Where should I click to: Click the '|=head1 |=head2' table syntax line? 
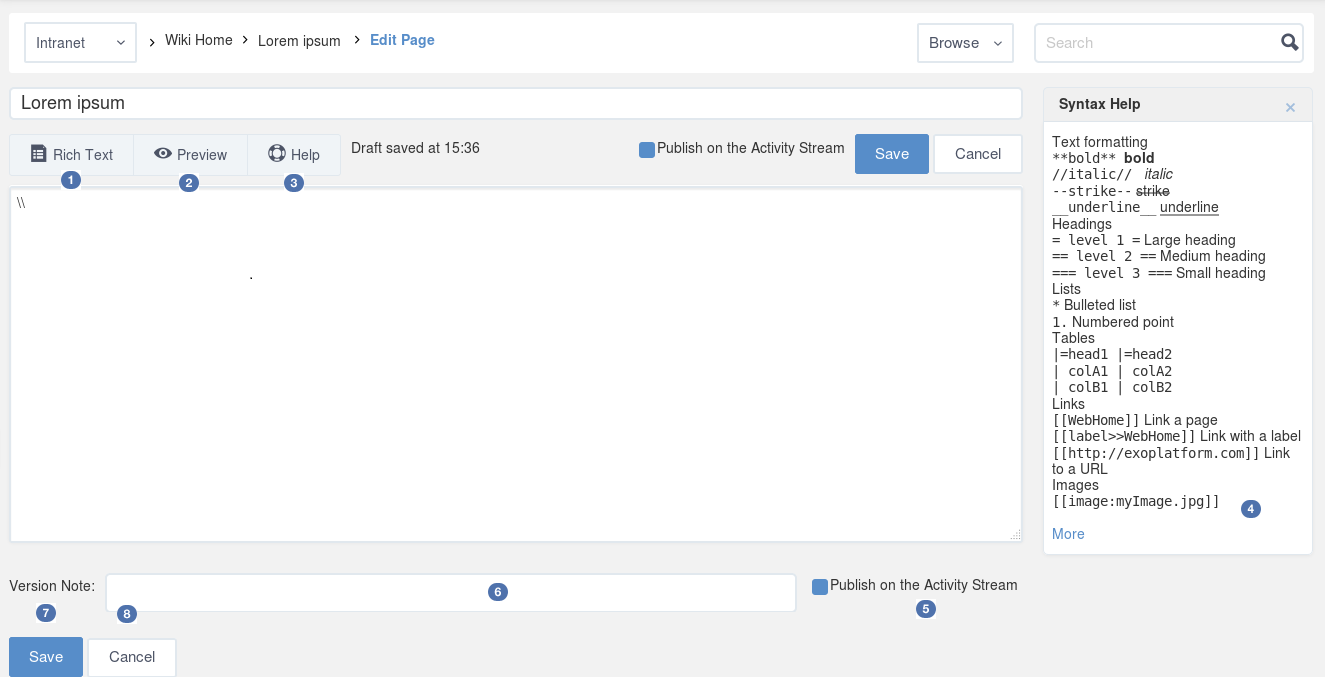click(x=1112, y=354)
